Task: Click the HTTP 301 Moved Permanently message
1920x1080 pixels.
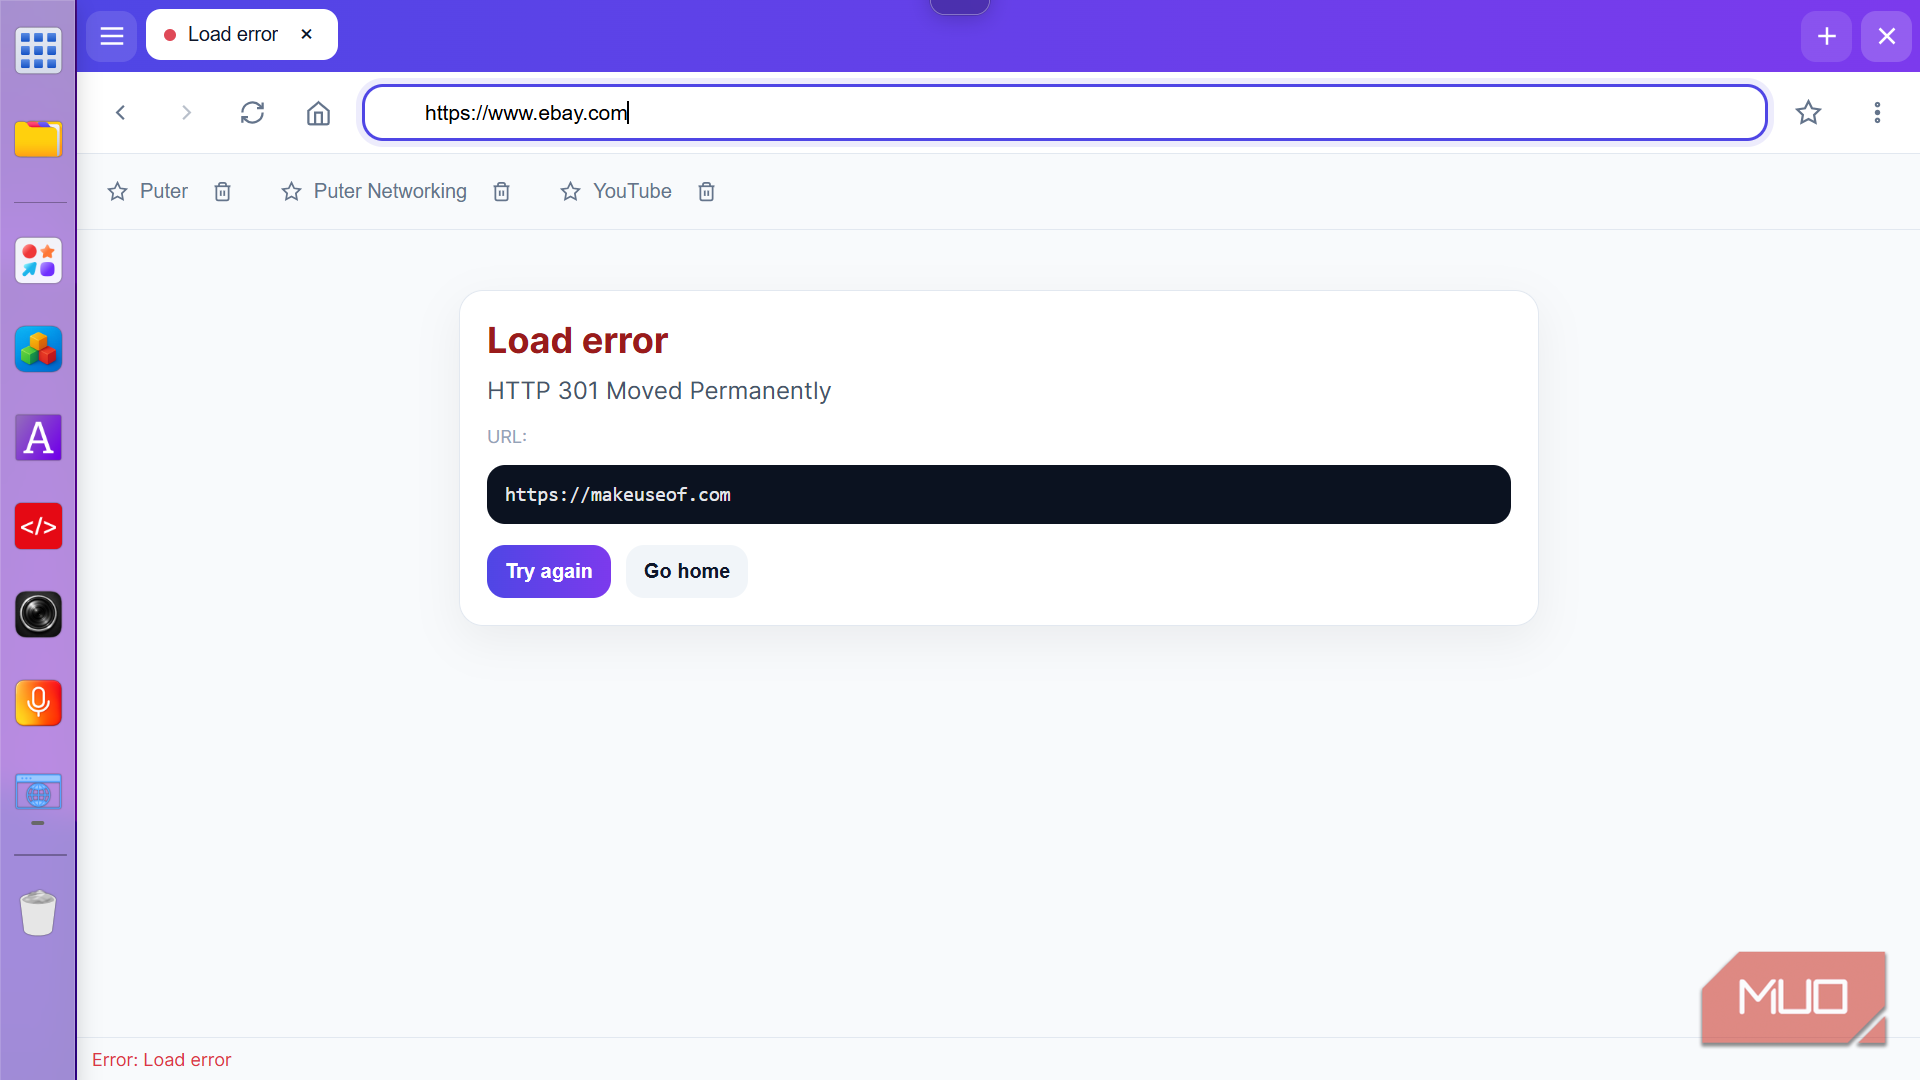Action: pos(659,391)
